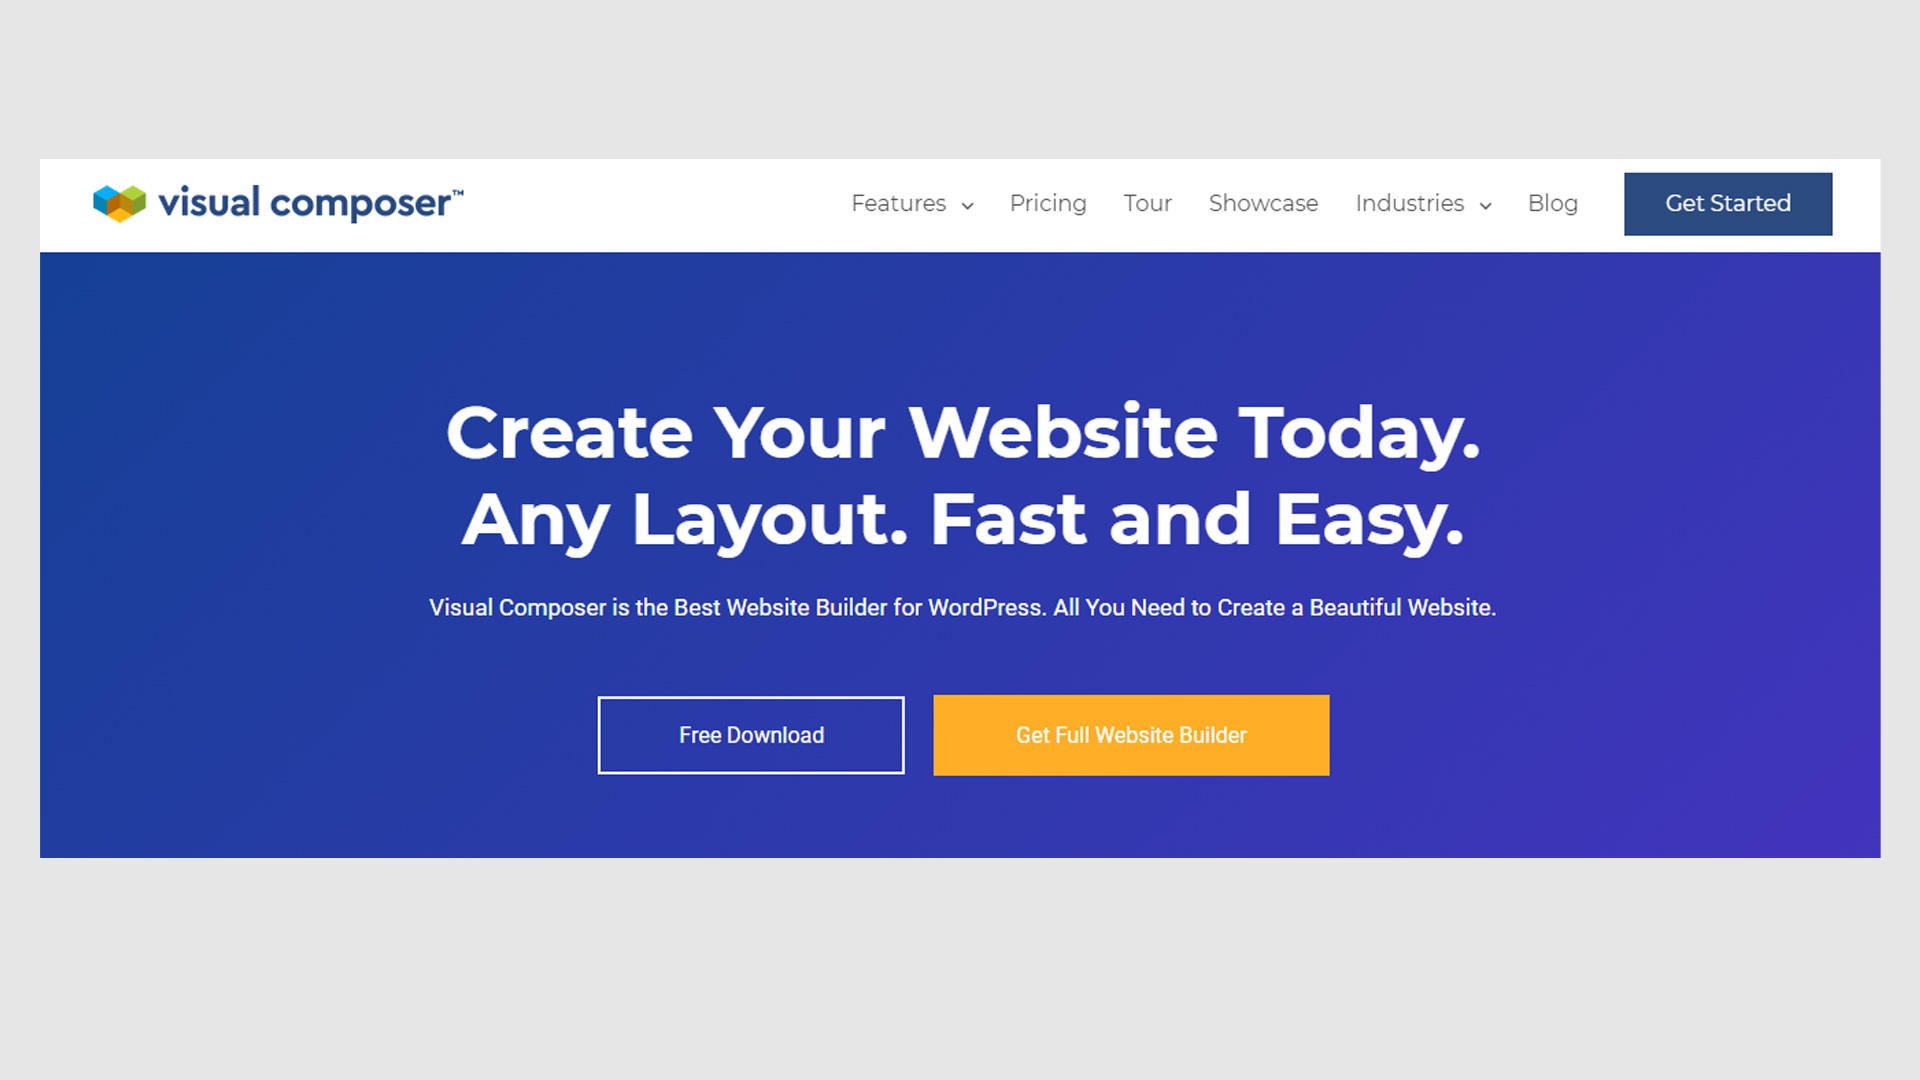Click the Showcase navigation item
This screenshot has width=1920, height=1080.
[1262, 203]
